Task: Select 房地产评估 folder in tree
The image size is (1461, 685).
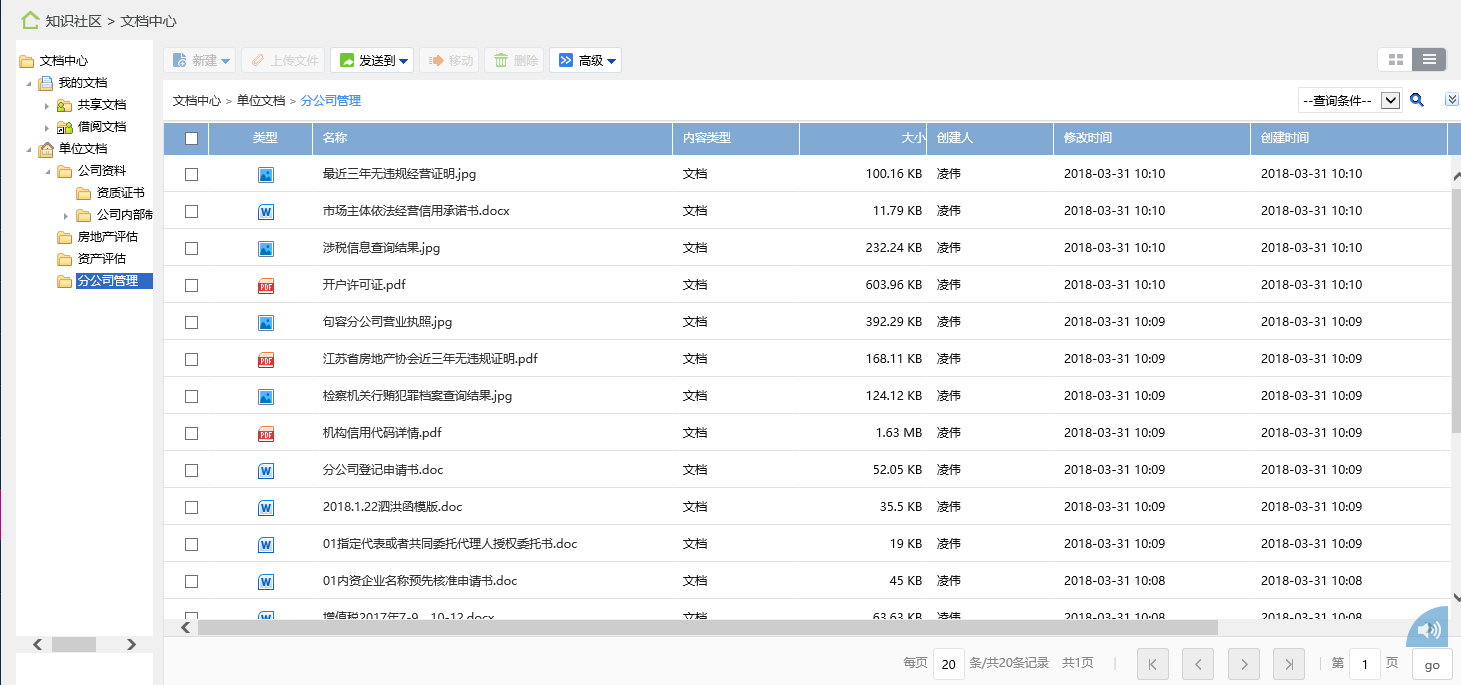Action: [107, 237]
